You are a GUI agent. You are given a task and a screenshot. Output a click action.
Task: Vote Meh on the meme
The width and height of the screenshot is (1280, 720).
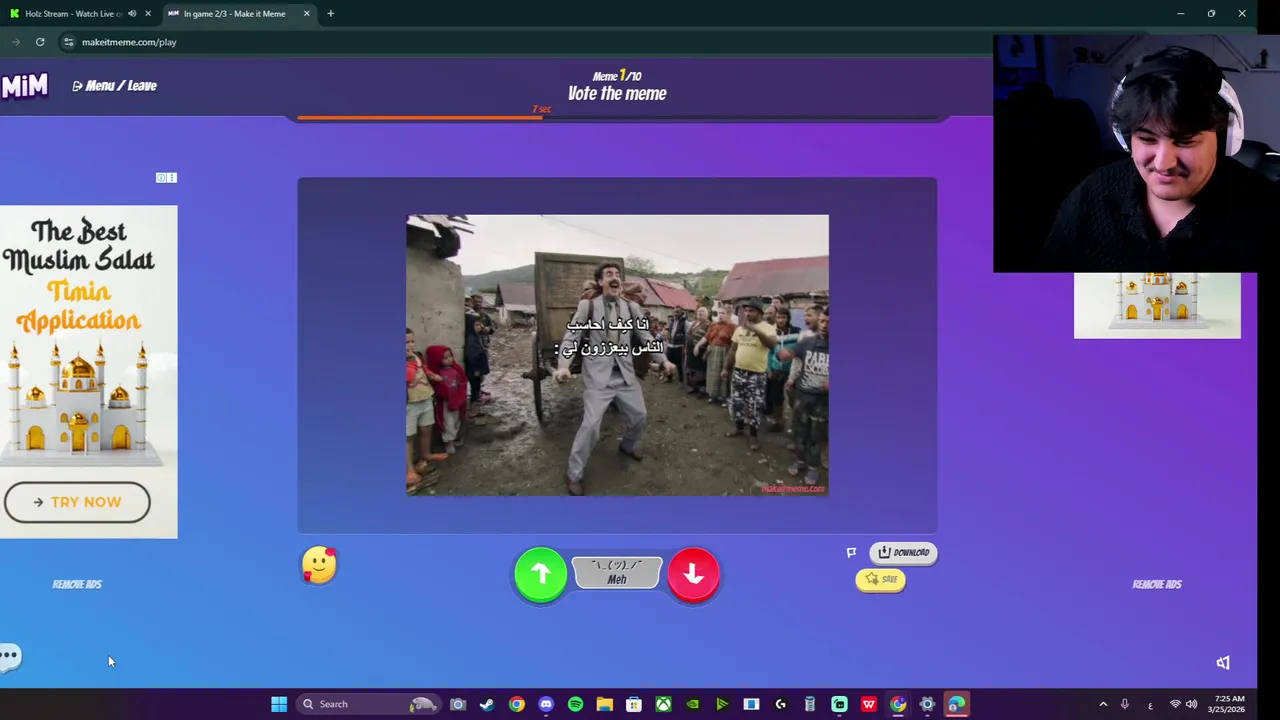617,573
